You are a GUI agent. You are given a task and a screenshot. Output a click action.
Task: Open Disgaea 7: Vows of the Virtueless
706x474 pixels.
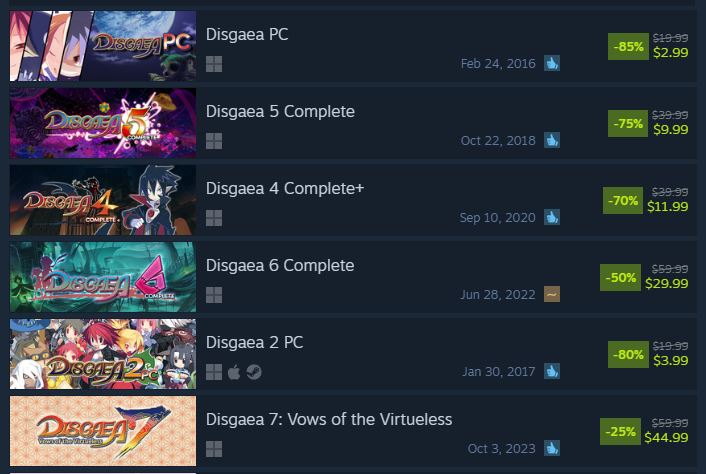[329, 420]
